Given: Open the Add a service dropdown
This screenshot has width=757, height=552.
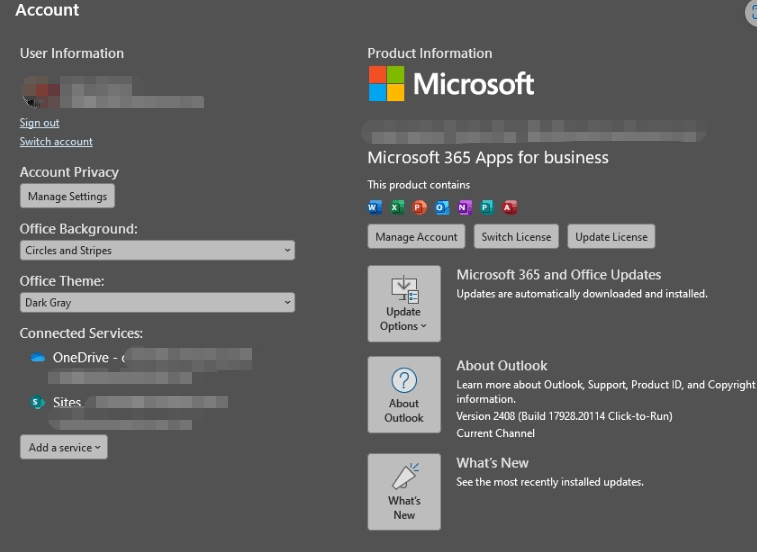Looking at the screenshot, I should (x=64, y=447).
